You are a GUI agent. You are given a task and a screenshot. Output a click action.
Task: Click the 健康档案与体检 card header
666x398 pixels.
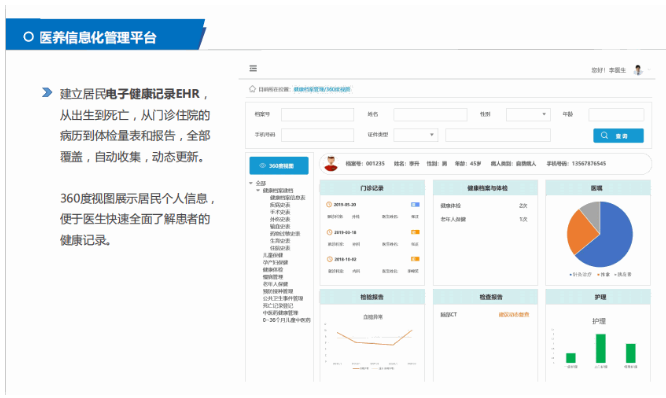click(x=485, y=188)
